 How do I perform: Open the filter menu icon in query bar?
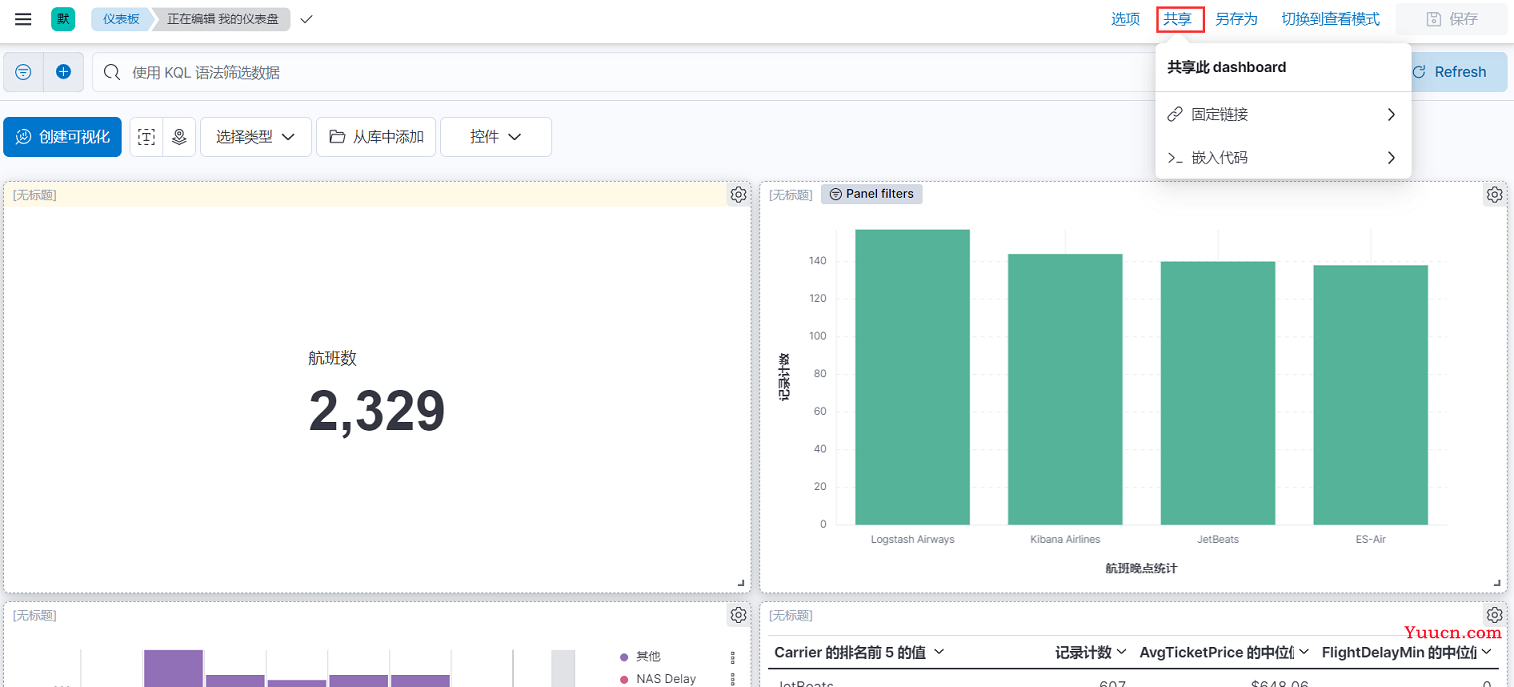pos(23,72)
